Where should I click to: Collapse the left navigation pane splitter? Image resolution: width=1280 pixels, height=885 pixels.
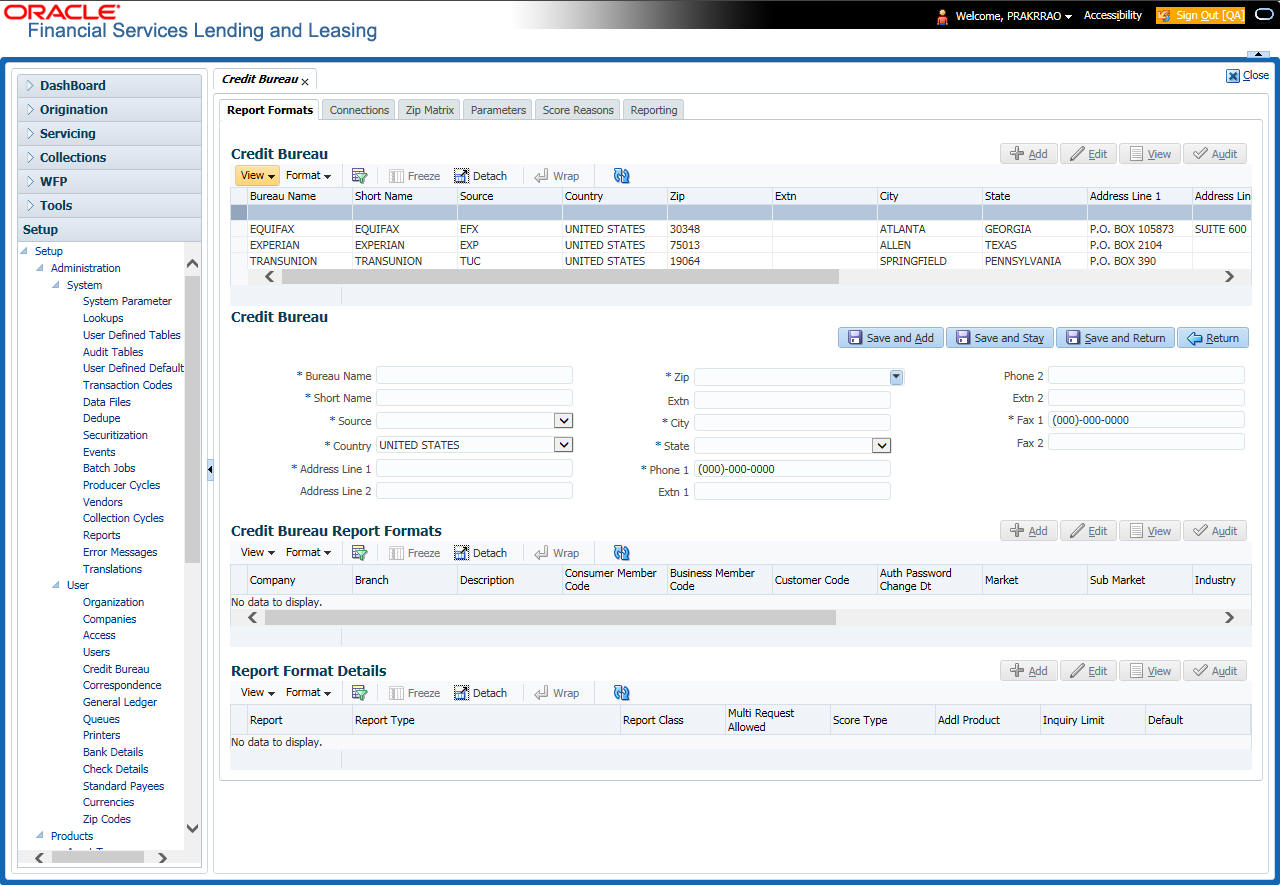point(210,470)
